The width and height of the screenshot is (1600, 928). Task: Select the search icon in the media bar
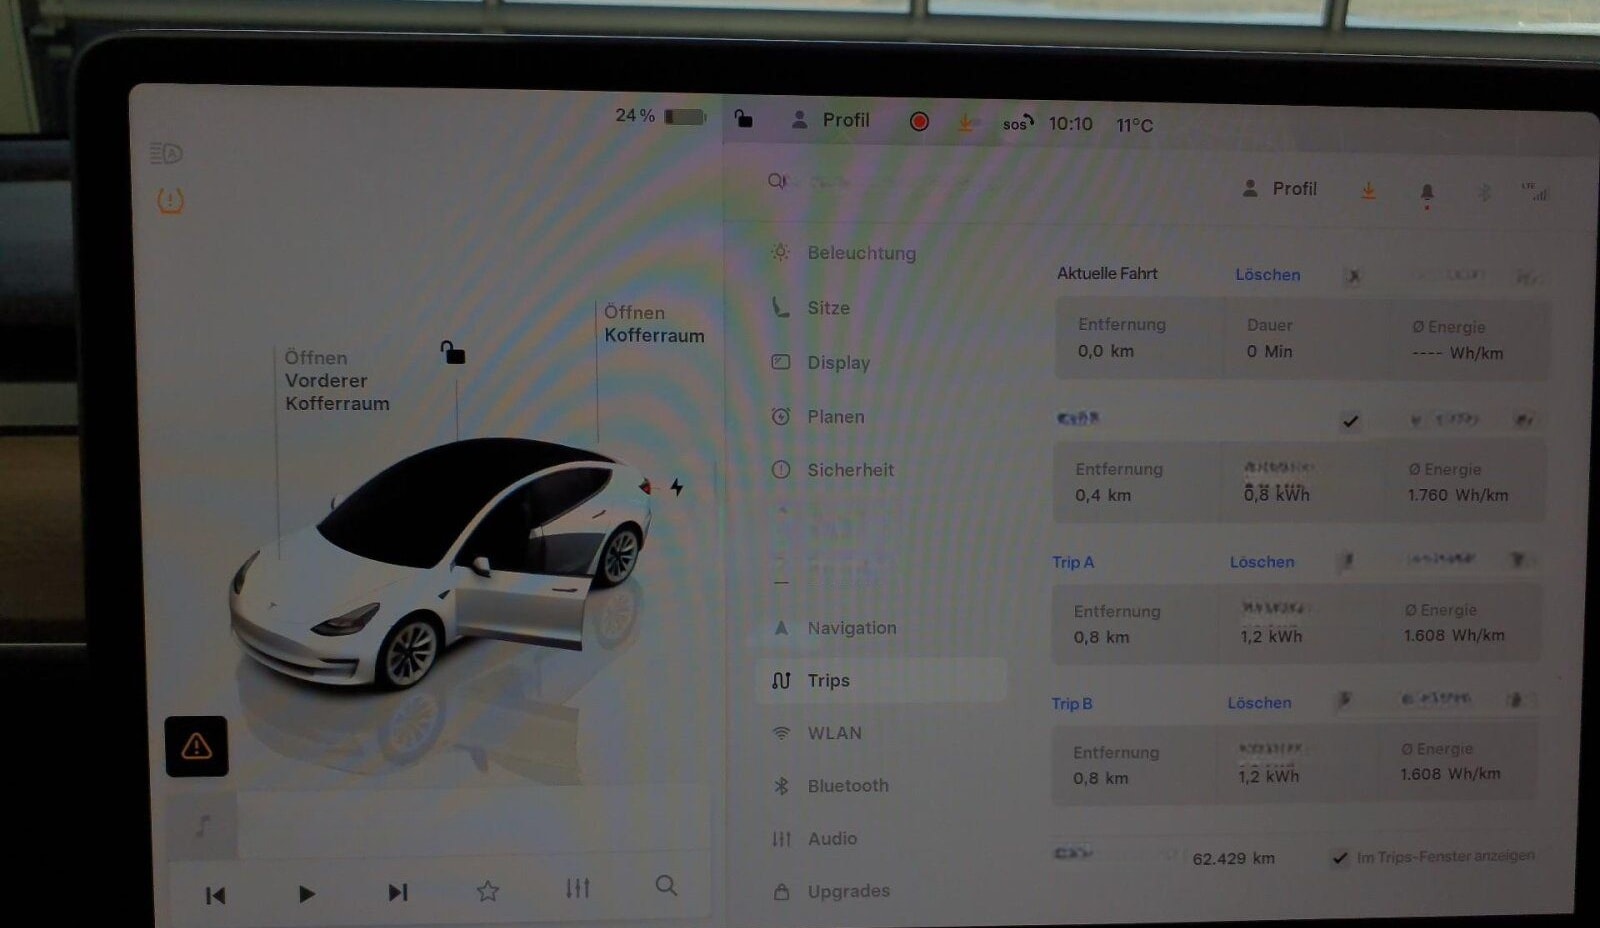(665, 886)
